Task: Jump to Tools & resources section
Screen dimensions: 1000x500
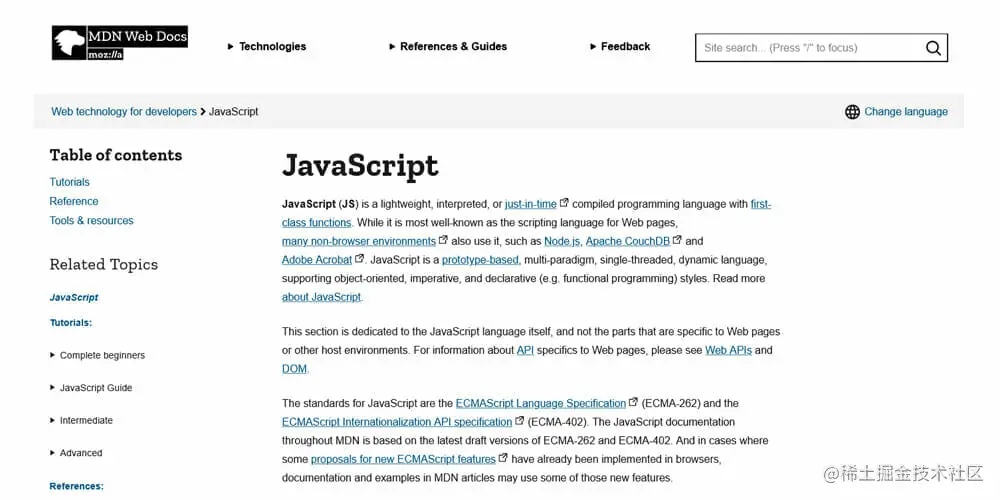Action: click(x=92, y=220)
